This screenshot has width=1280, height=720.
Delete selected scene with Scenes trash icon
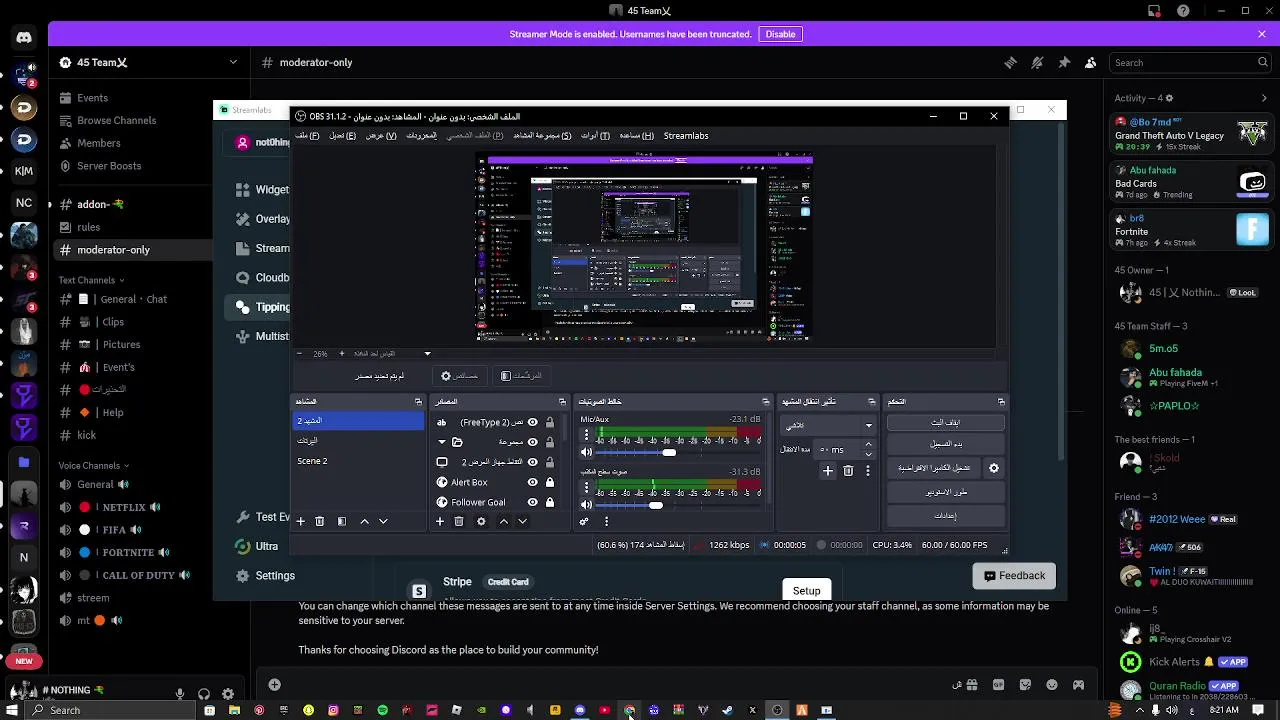click(319, 521)
